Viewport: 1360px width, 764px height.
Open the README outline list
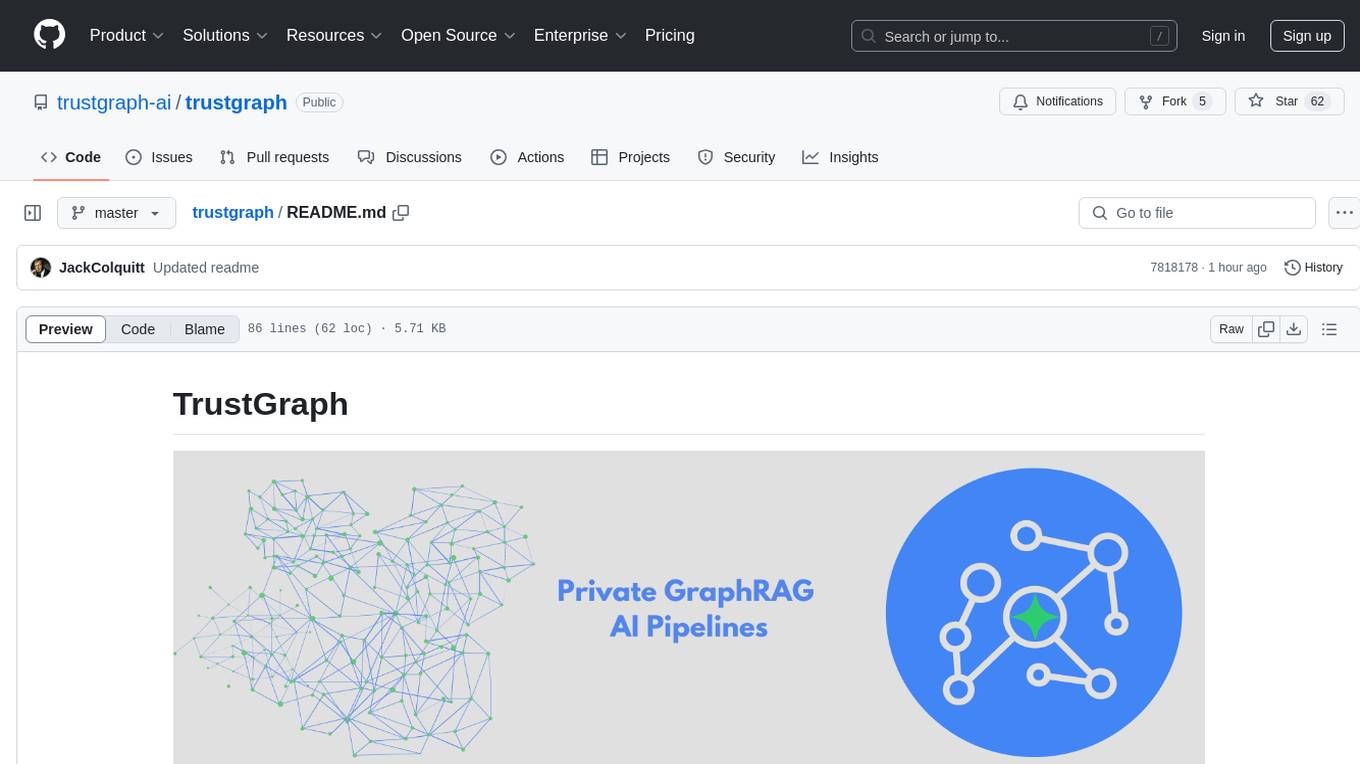point(1329,329)
